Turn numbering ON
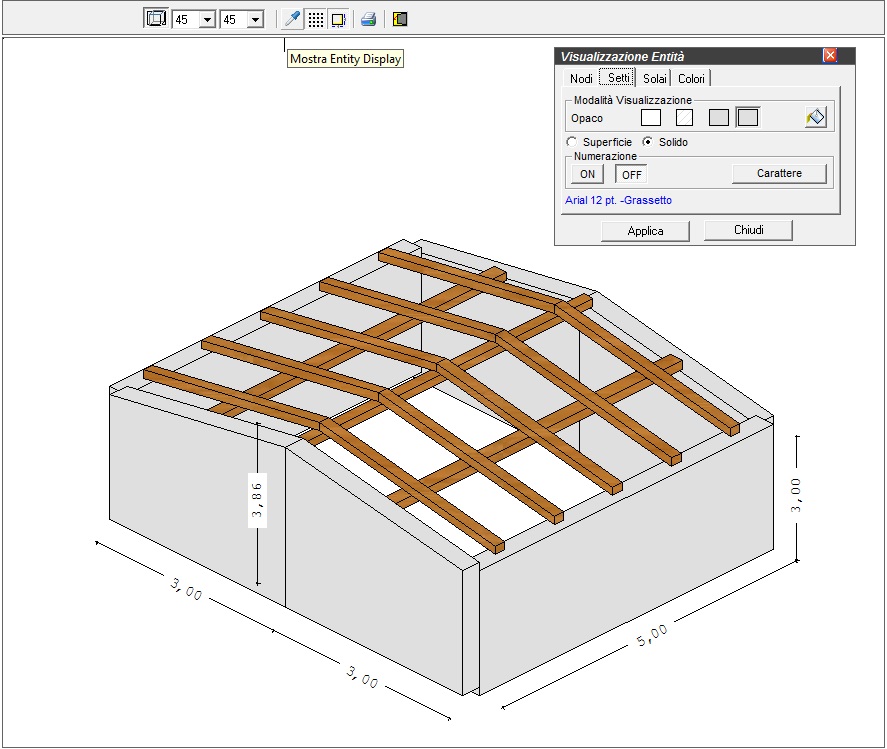The image size is (887, 749). [x=587, y=174]
